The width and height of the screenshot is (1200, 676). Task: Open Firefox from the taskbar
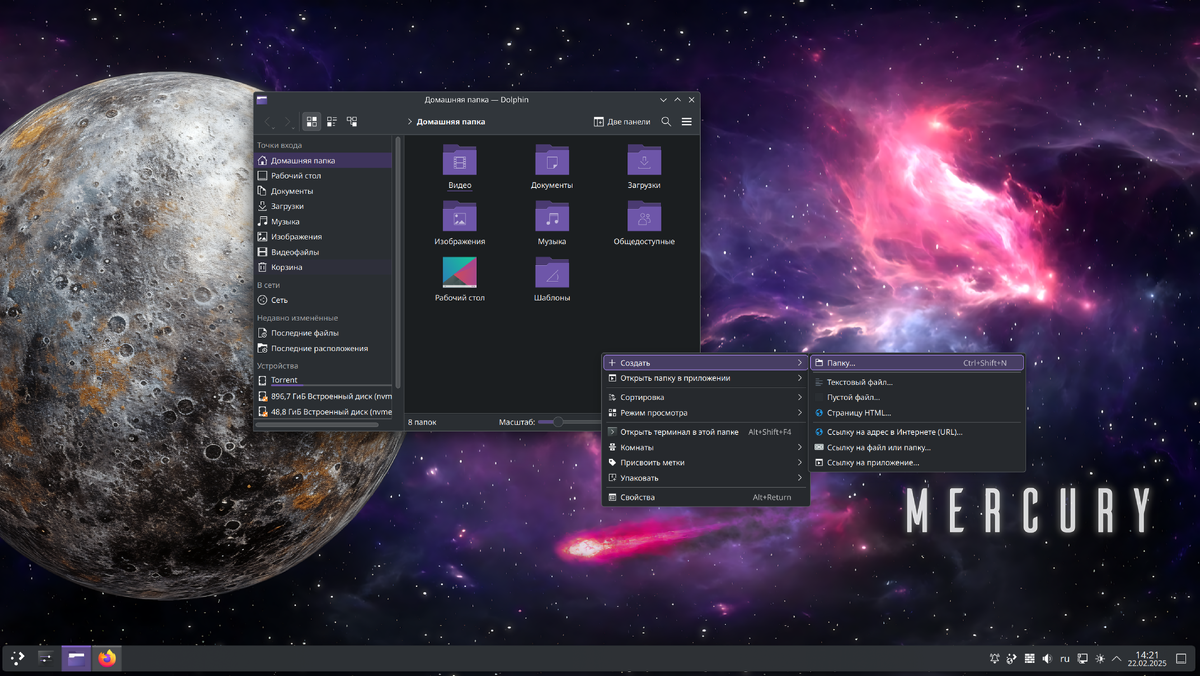point(107,658)
